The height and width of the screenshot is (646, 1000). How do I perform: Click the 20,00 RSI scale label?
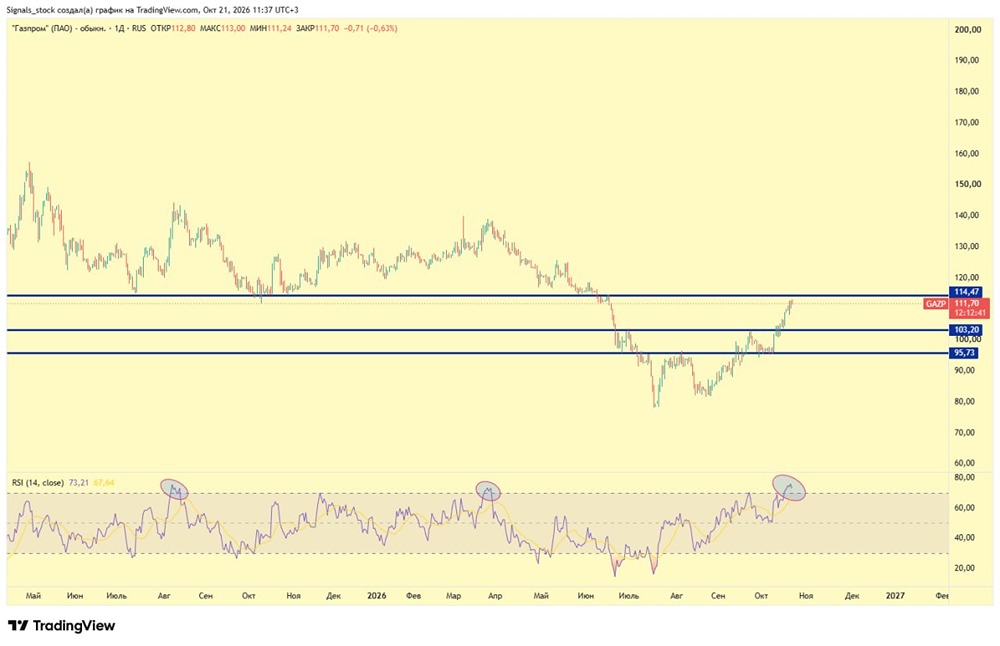[964, 568]
